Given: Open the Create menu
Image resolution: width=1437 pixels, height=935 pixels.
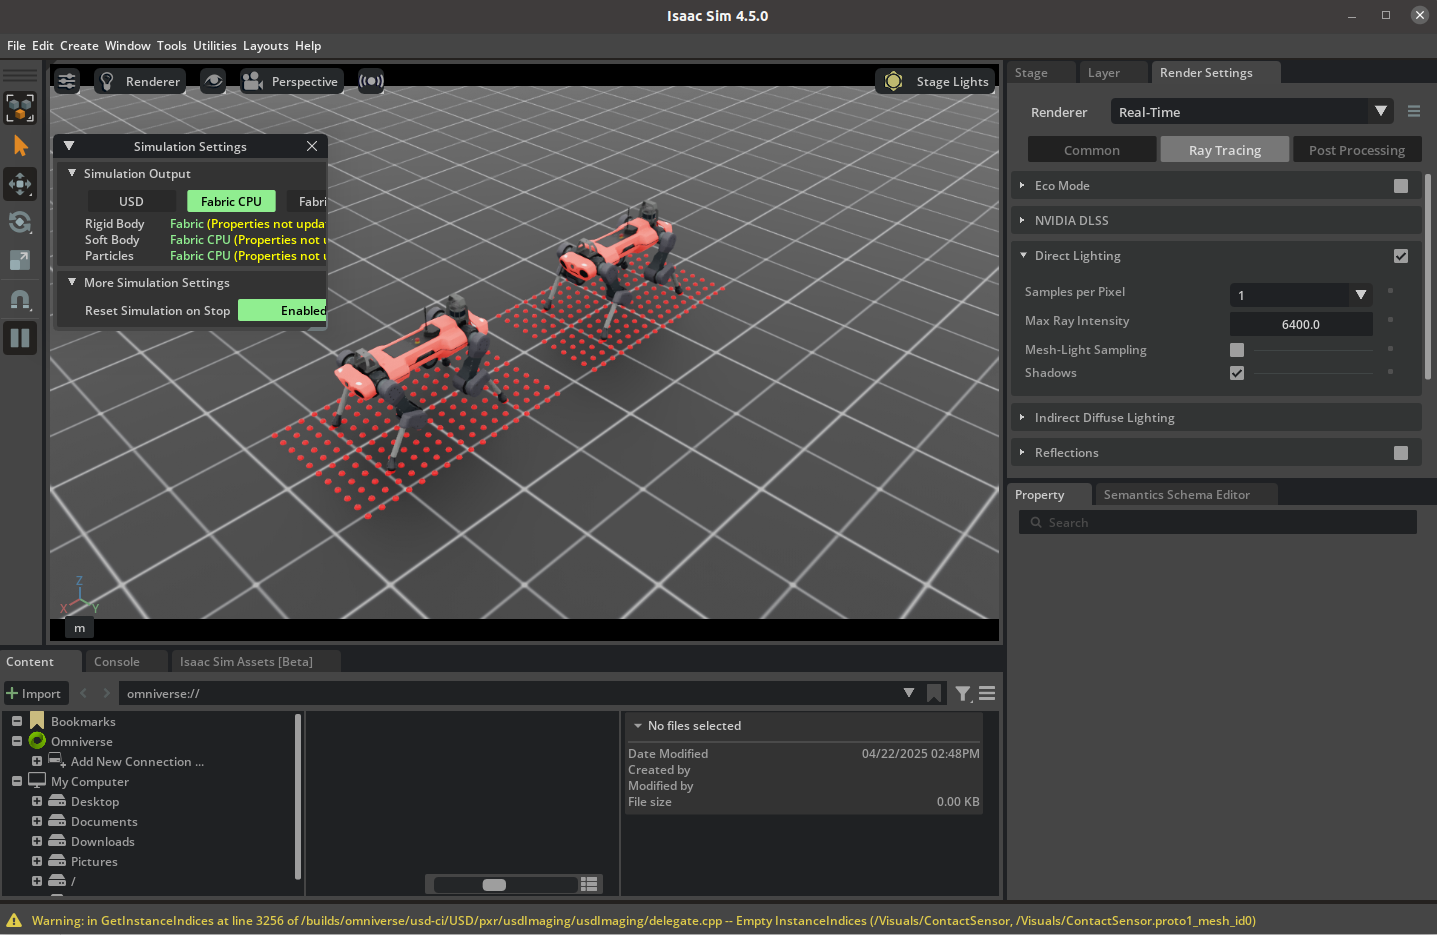Looking at the screenshot, I should point(79,46).
